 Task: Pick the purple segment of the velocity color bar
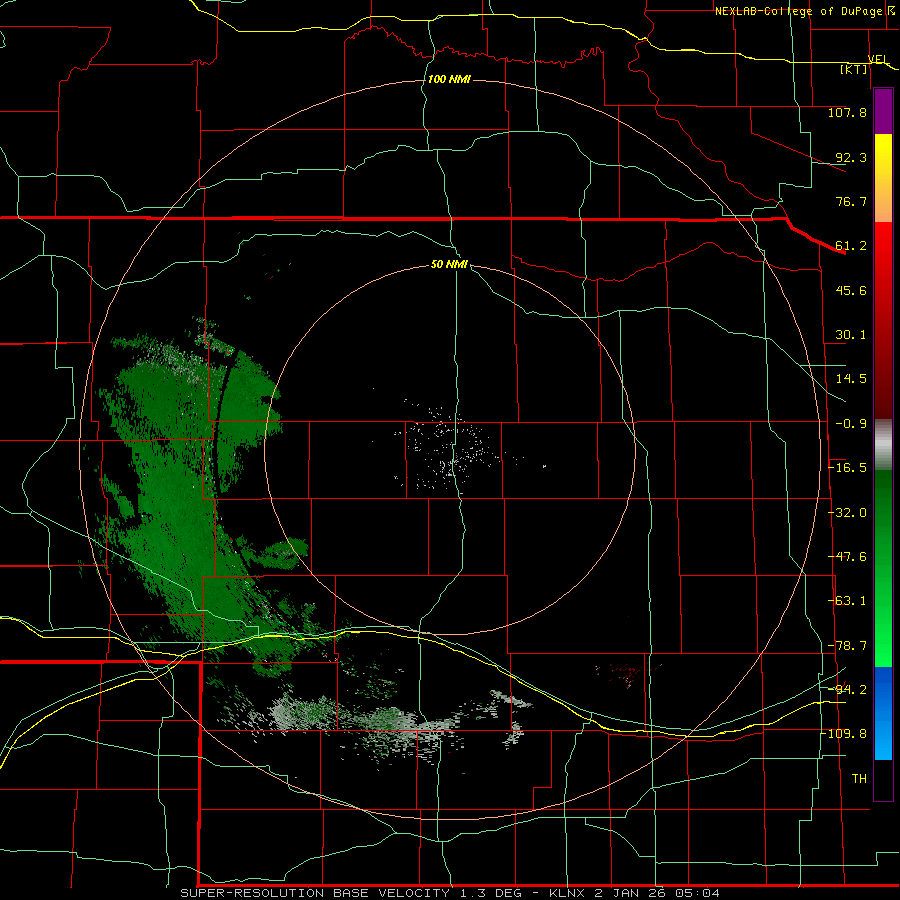(883, 111)
